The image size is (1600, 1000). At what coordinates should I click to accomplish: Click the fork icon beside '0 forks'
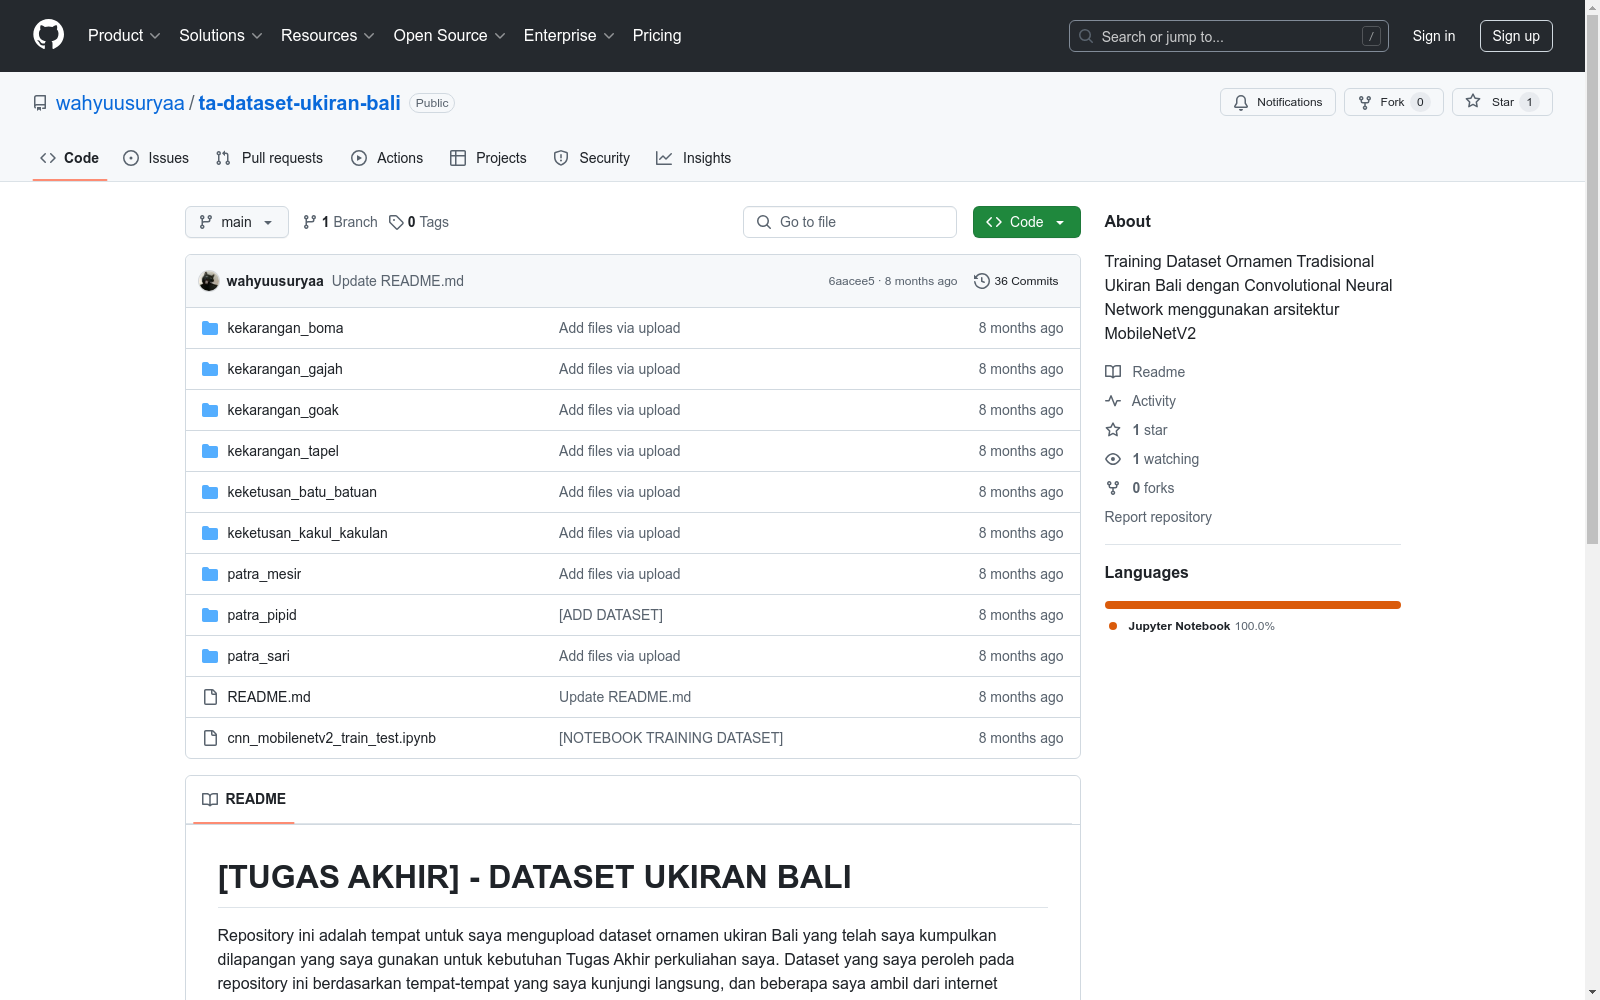pos(1113,488)
